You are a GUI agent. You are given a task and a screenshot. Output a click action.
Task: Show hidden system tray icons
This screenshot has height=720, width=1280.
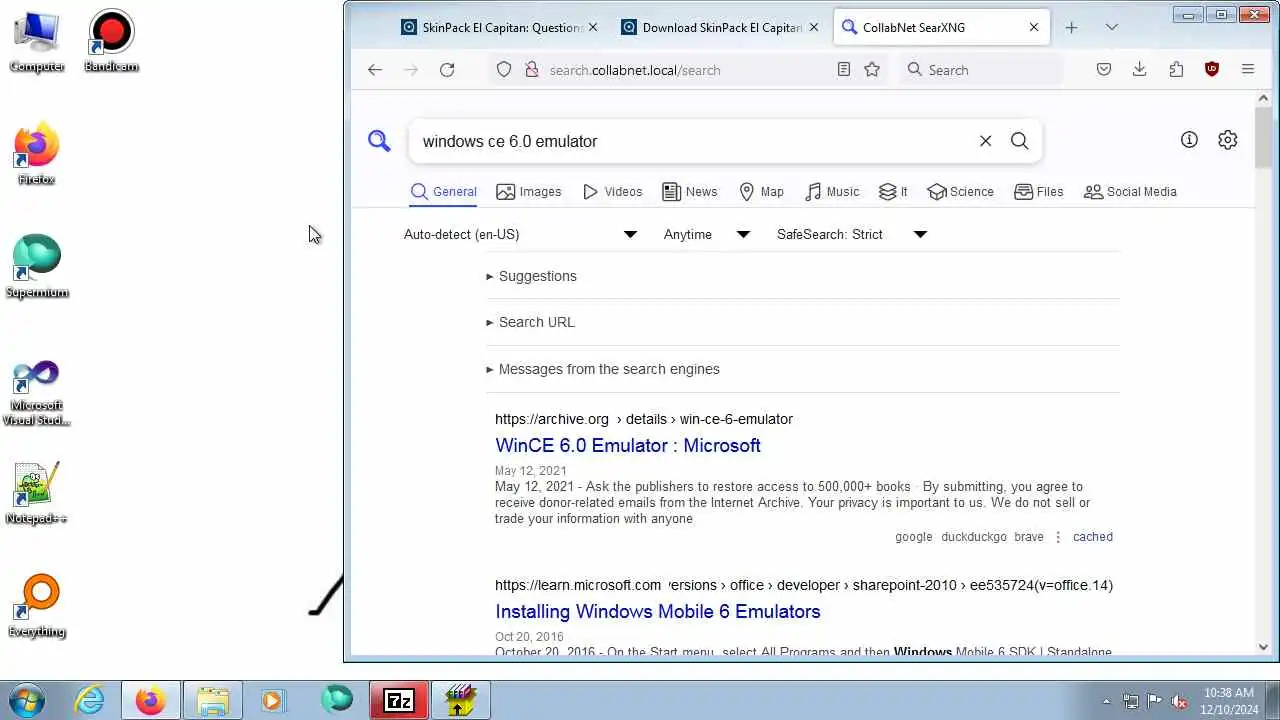[1106, 701]
